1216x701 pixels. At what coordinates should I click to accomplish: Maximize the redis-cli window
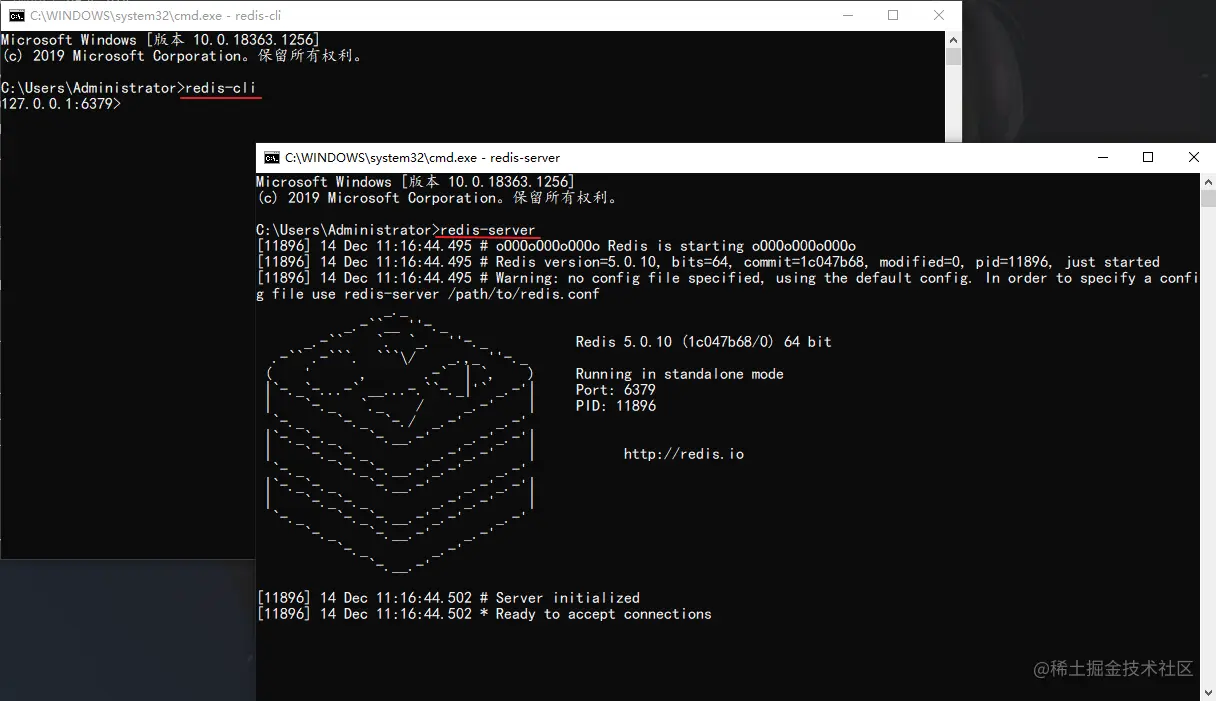tap(893, 16)
